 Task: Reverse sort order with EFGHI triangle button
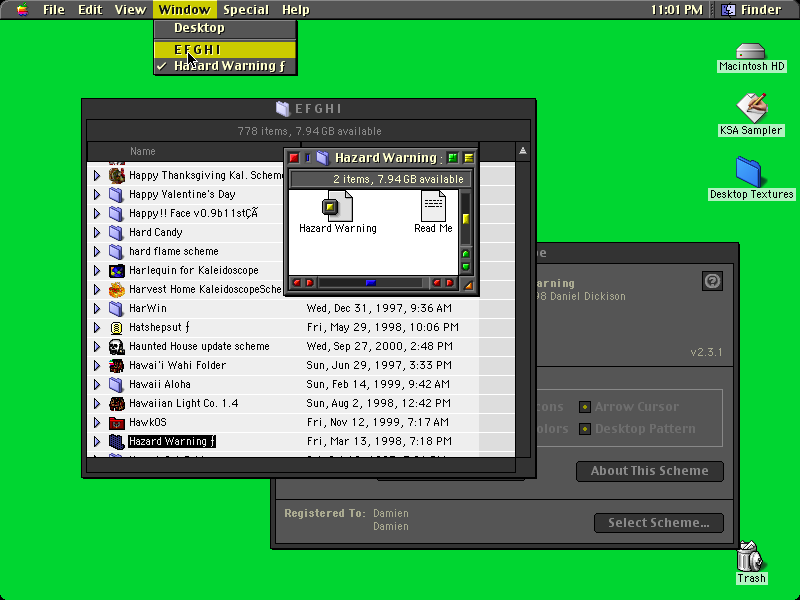click(x=522, y=151)
